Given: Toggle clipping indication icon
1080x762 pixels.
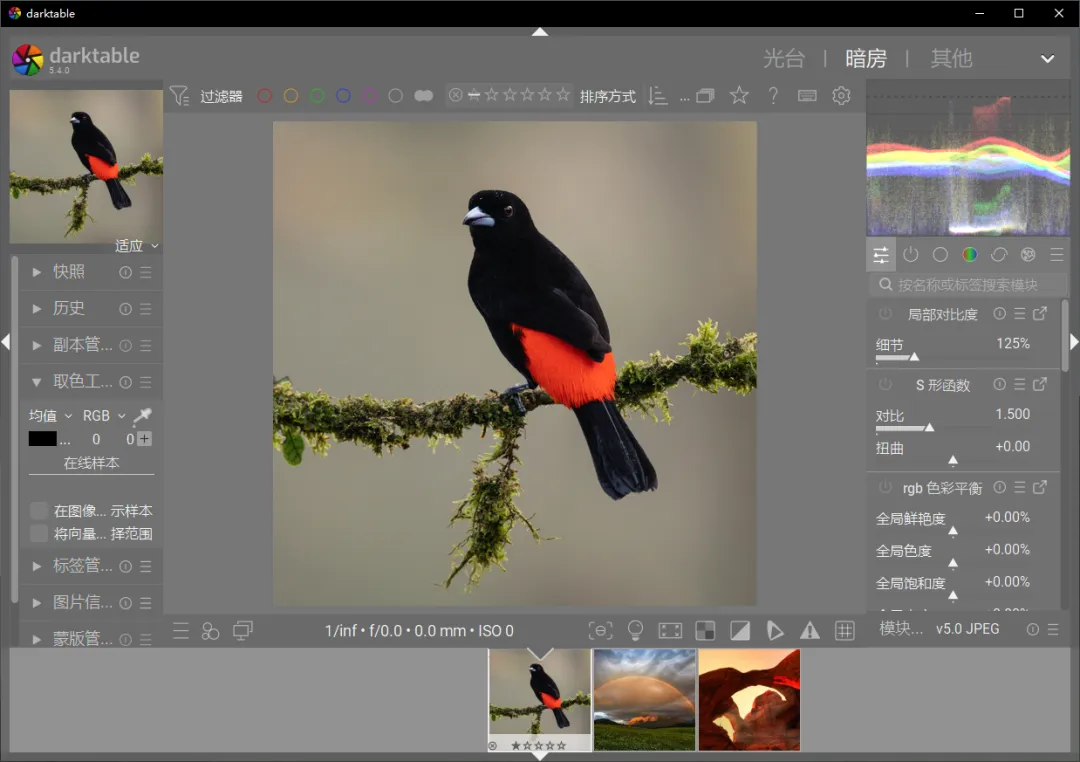Looking at the screenshot, I should [x=740, y=630].
